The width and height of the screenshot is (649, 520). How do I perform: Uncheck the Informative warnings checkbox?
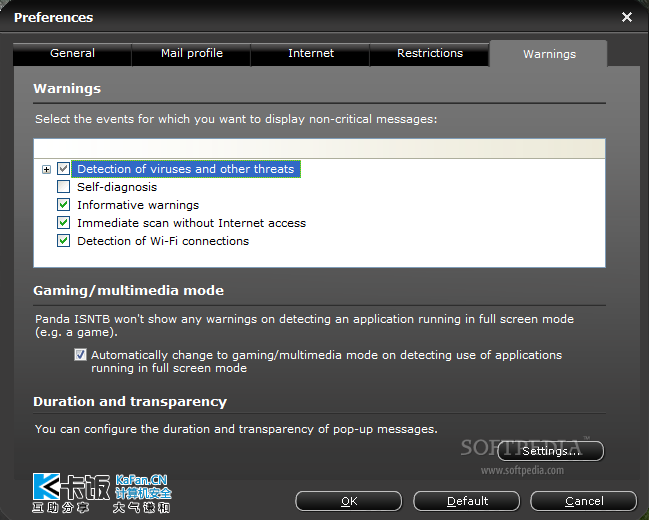point(63,205)
